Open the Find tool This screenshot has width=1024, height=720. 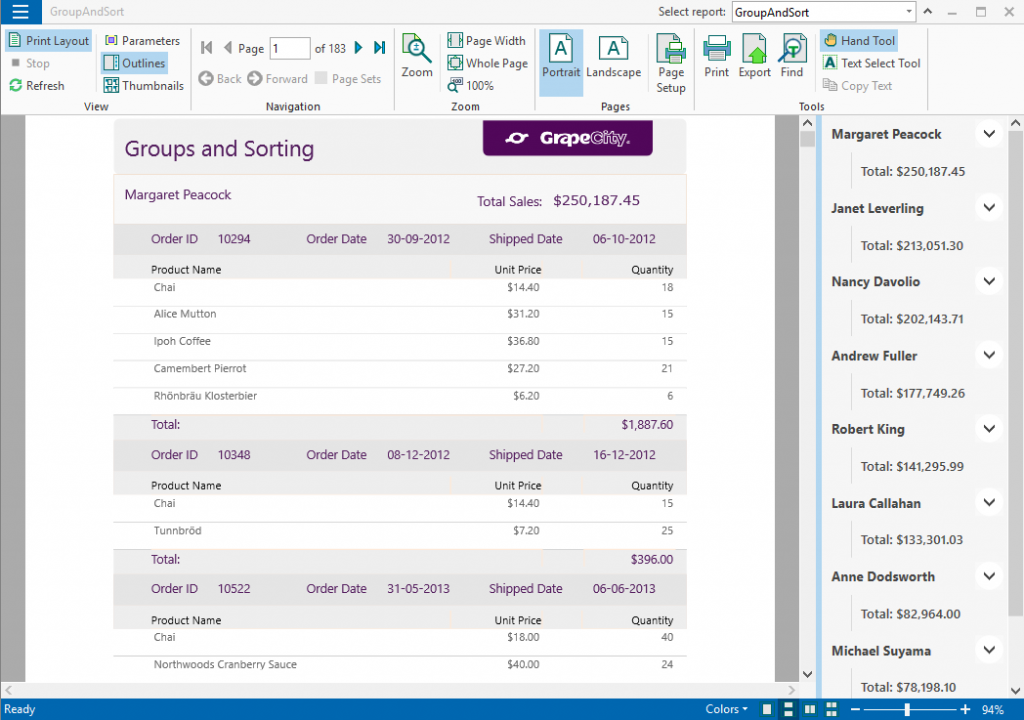(792, 56)
